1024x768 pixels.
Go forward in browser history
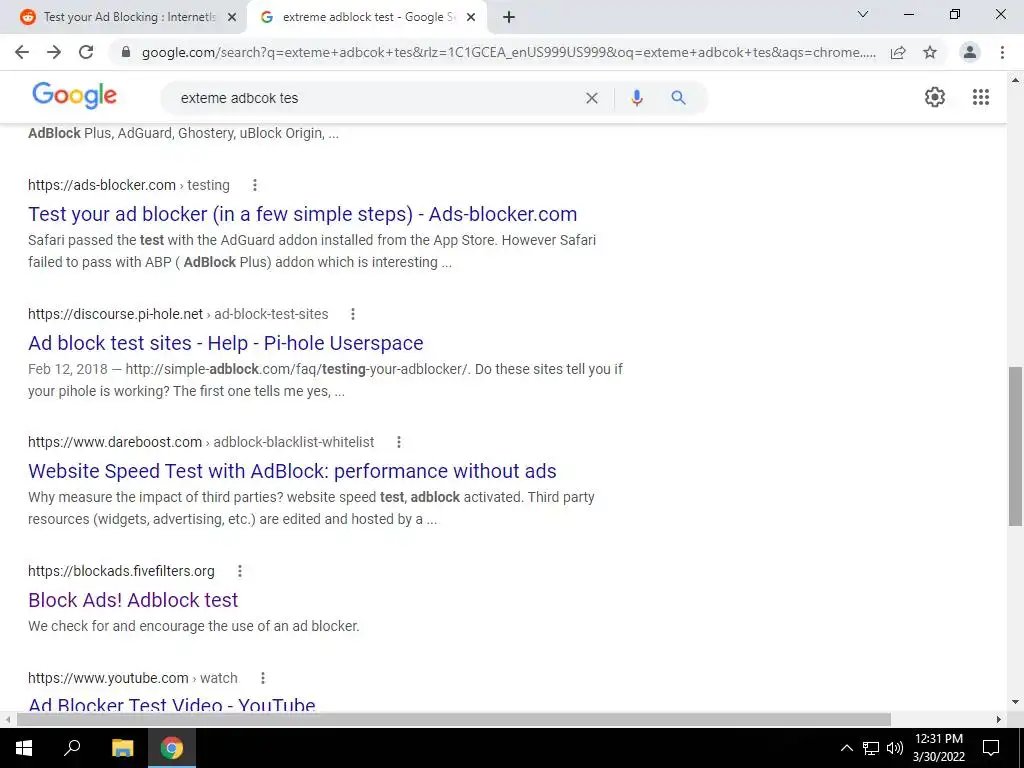(x=54, y=52)
